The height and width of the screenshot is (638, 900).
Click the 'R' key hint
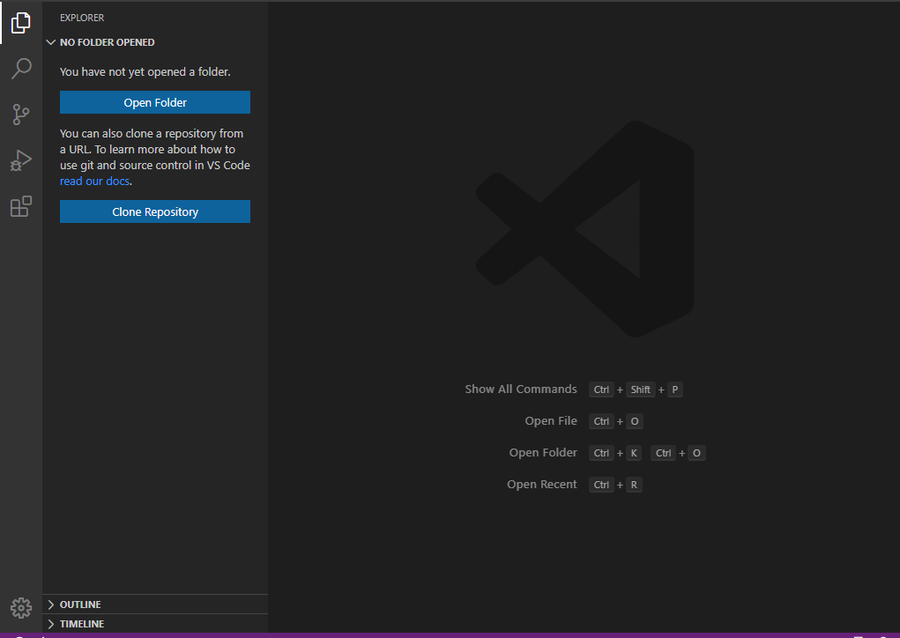[634, 484]
